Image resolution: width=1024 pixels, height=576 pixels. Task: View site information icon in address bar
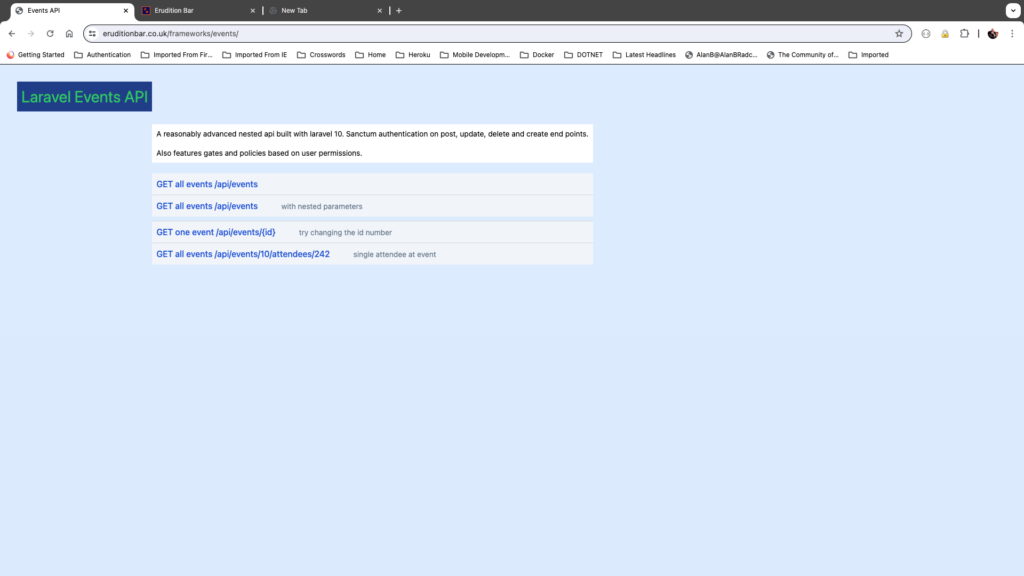click(x=92, y=33)
